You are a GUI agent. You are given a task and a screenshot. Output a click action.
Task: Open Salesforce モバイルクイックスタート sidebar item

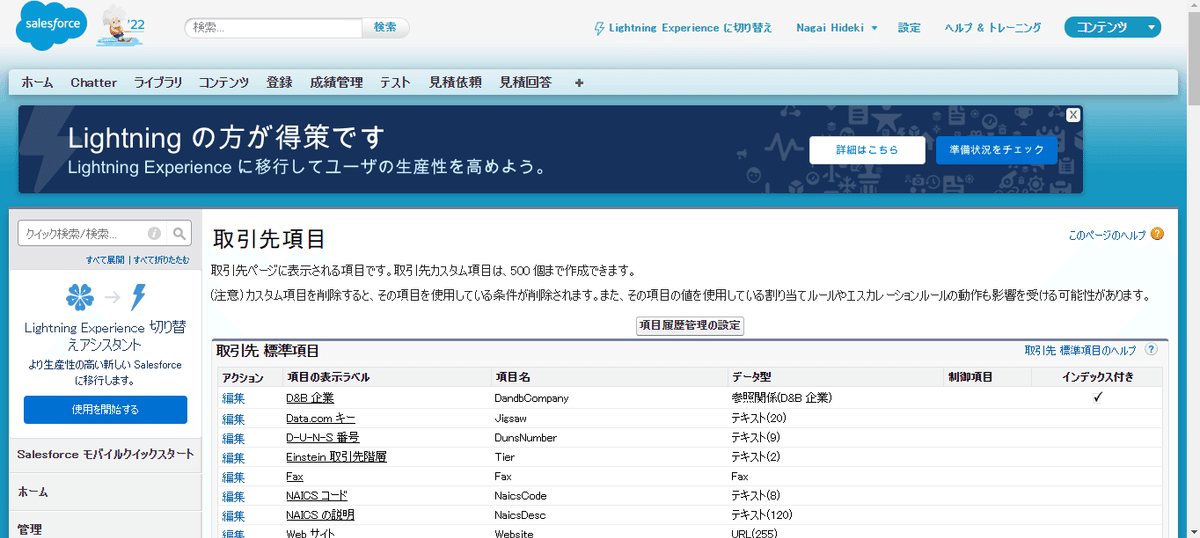[x=106, y=454]
